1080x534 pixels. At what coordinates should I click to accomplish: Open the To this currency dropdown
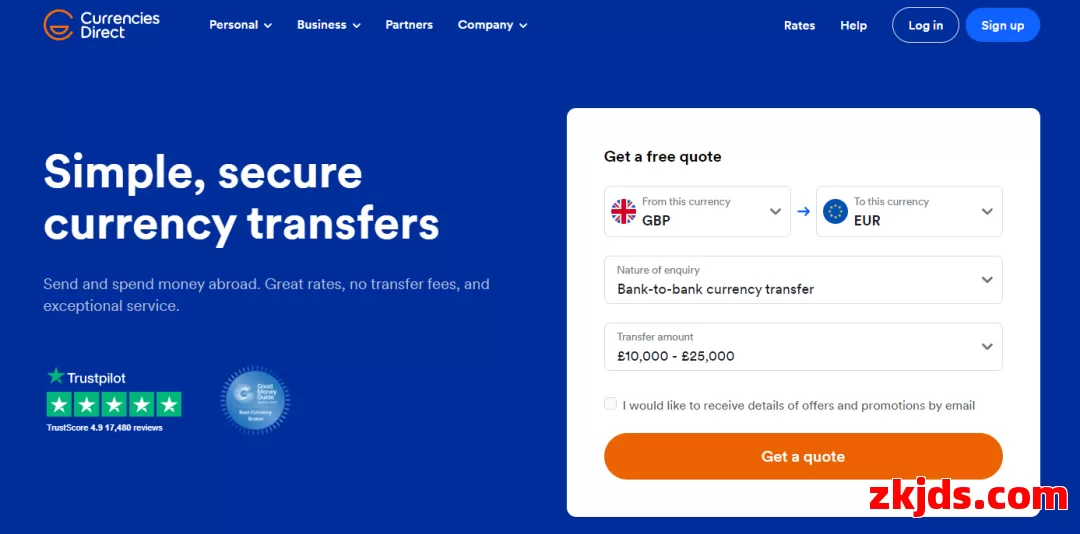(909, 212)
